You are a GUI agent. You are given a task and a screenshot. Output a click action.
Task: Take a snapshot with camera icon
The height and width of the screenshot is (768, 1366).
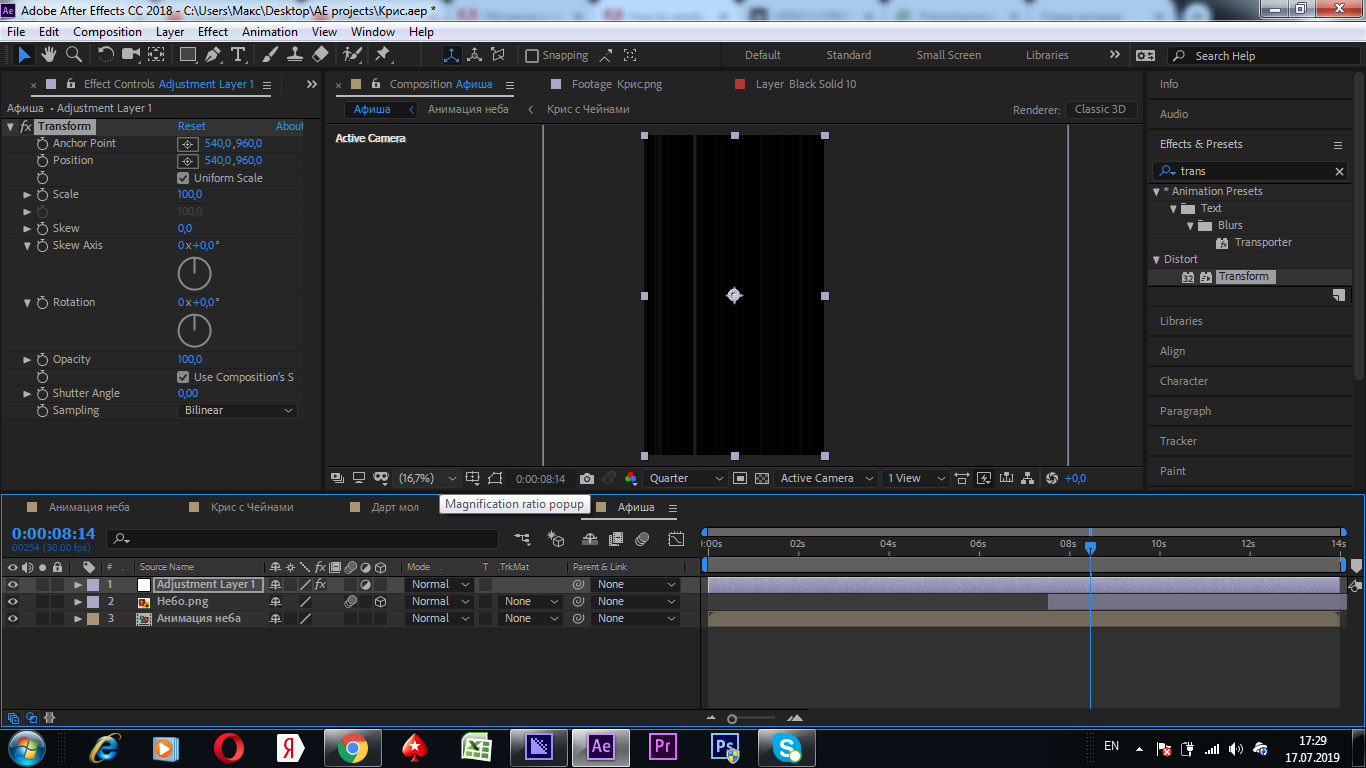pyautogui.click(x=587, y=478)
